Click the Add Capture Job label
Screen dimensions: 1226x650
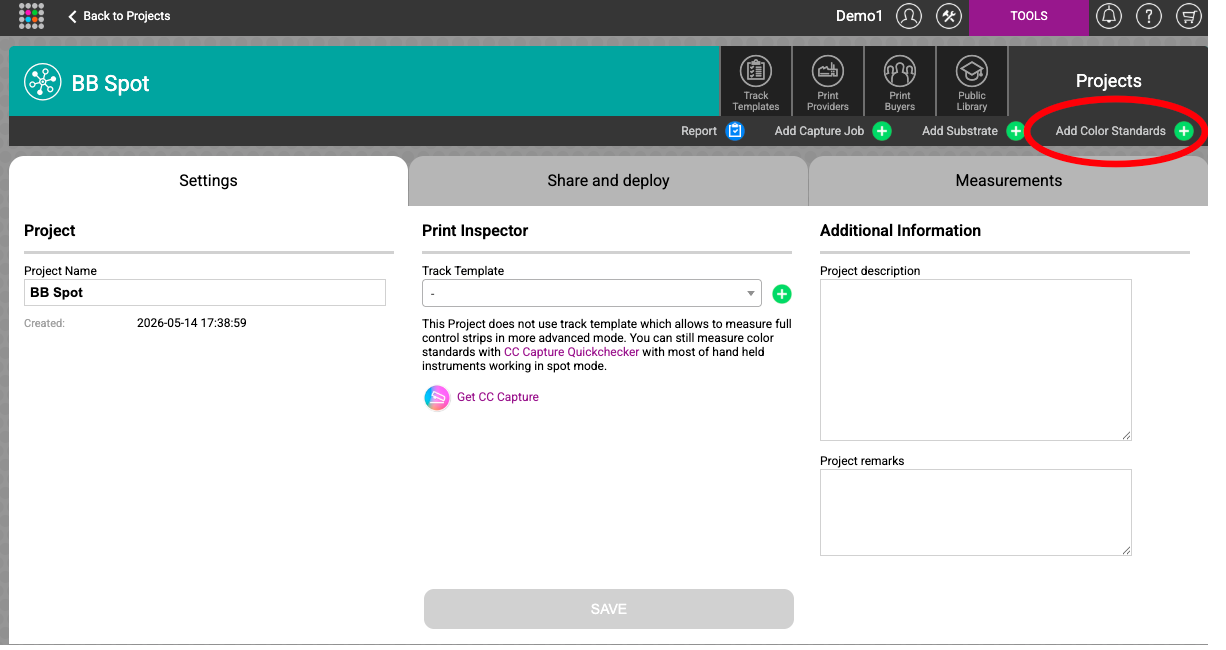pyautogui.click(x=819, y=131)
